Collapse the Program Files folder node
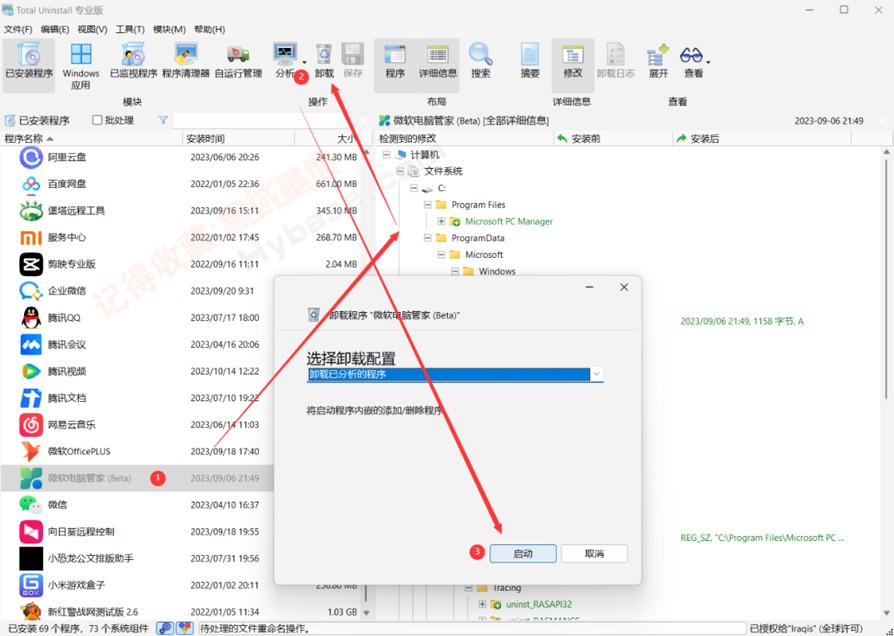This screenshot has height=636, width=894. point(428,205)
